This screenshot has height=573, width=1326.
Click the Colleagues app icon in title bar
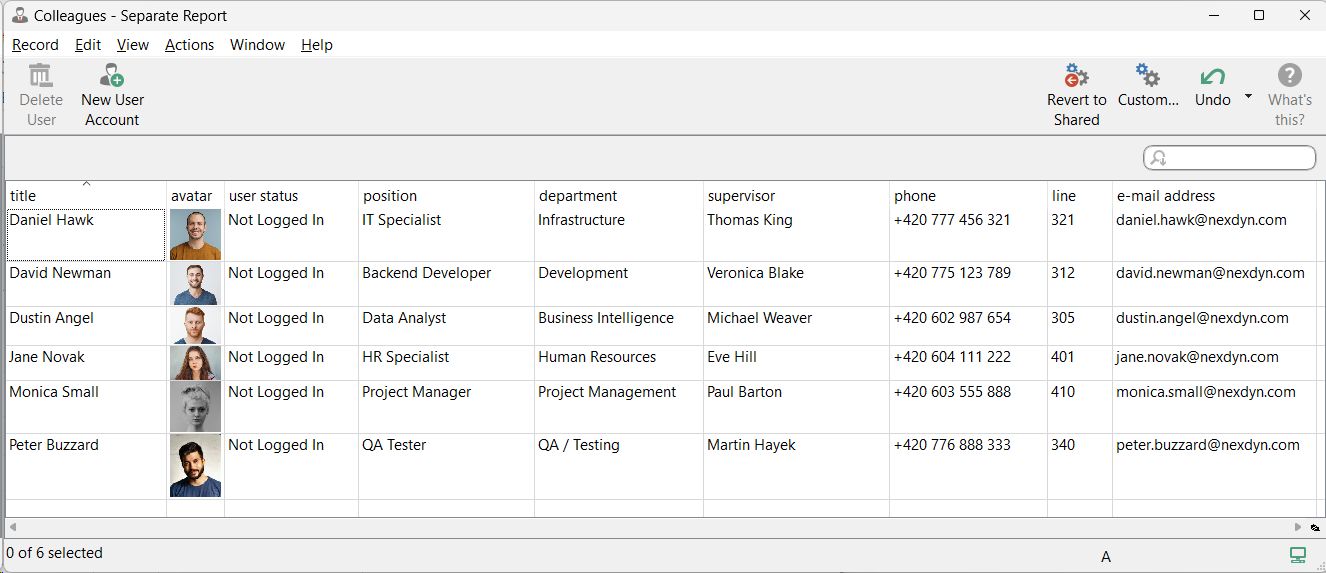click(x=19, y=15)
